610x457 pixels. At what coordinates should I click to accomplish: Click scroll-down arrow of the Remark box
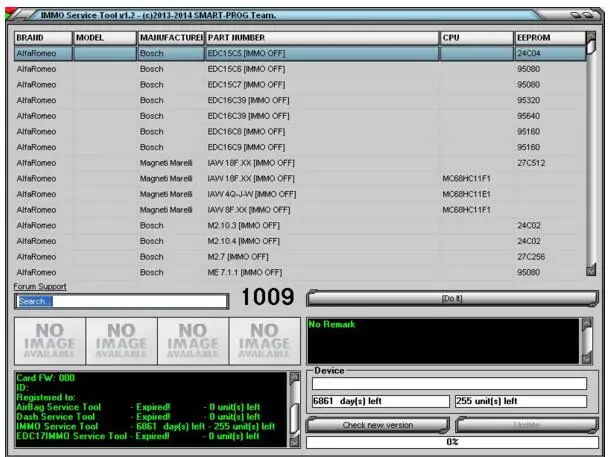587,358
